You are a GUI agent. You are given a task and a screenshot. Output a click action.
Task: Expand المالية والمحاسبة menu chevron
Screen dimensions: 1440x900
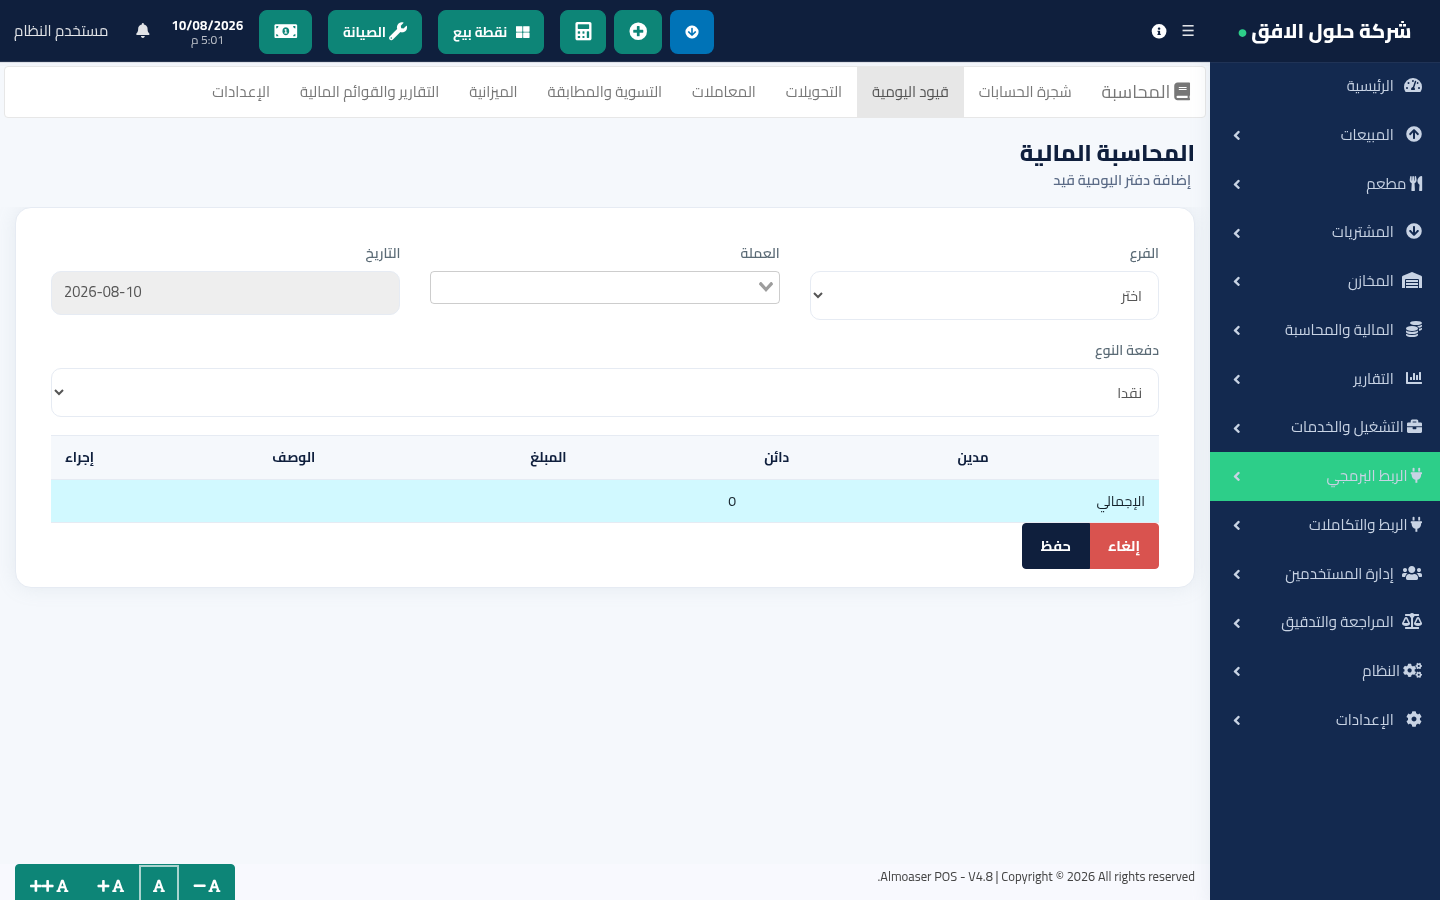click(x=1237, y=330)
